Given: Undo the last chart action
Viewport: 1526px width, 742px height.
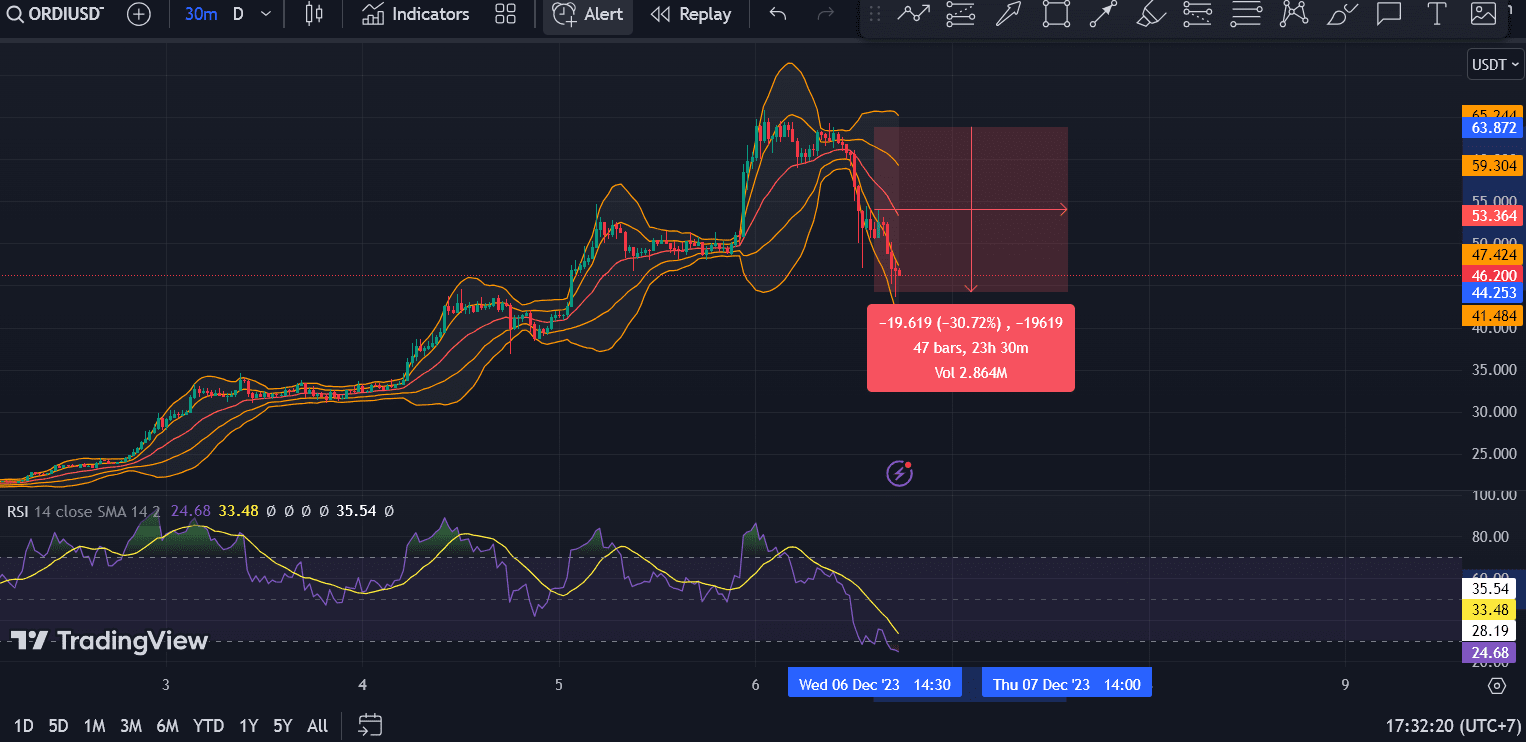Looking at the screenshot, I should 777,14.
